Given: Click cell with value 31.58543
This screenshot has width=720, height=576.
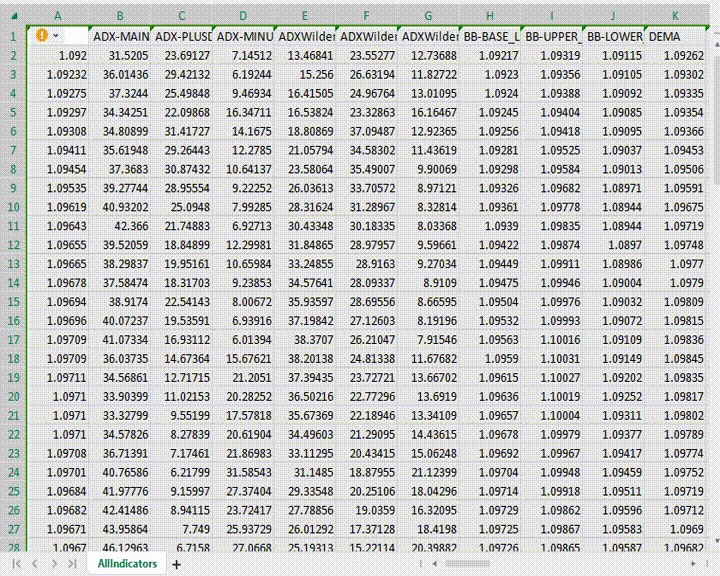Looking at the screenshot, I should [243, 472].
